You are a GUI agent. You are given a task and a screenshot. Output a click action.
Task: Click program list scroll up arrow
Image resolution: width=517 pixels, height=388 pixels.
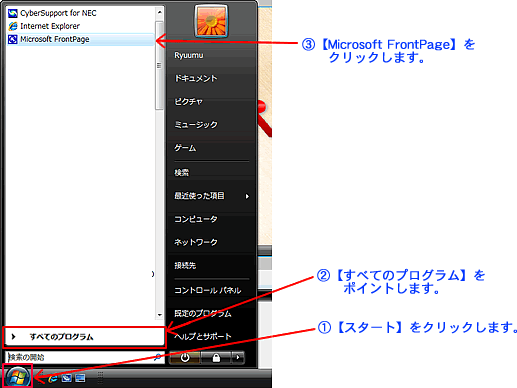(x=160, y=12)
